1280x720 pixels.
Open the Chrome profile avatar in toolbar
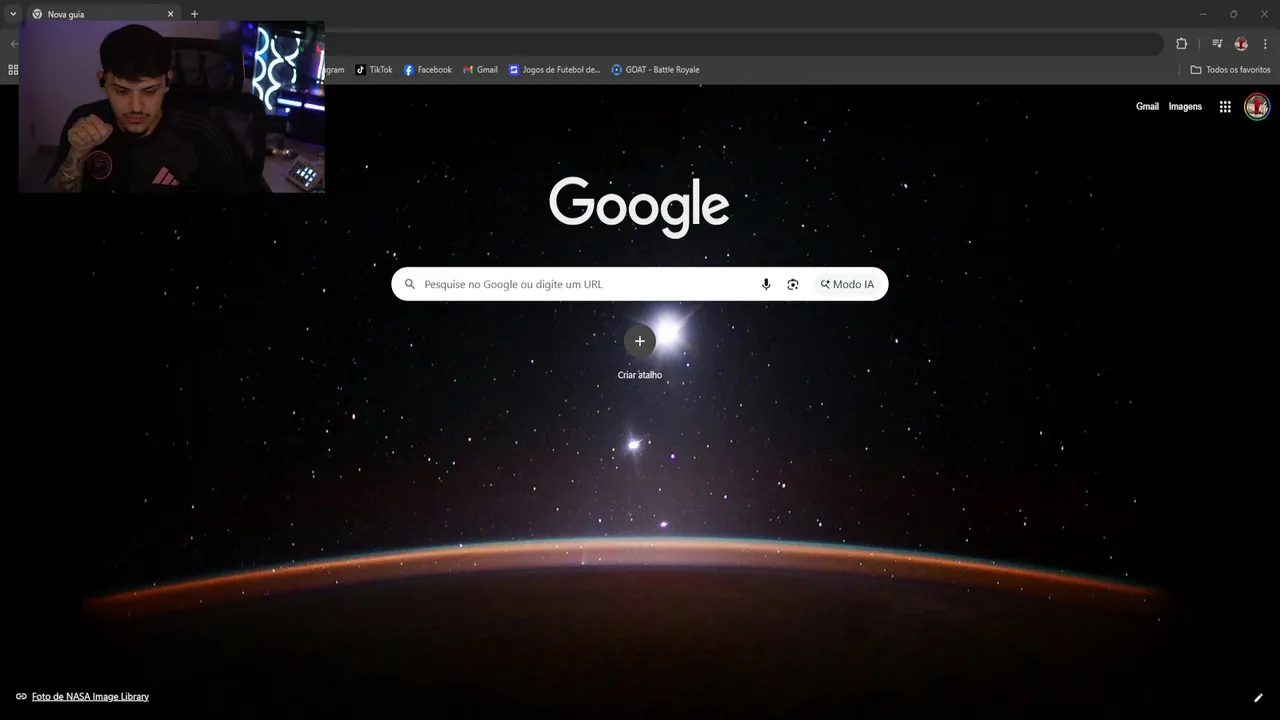click(x=1241, y=44)
